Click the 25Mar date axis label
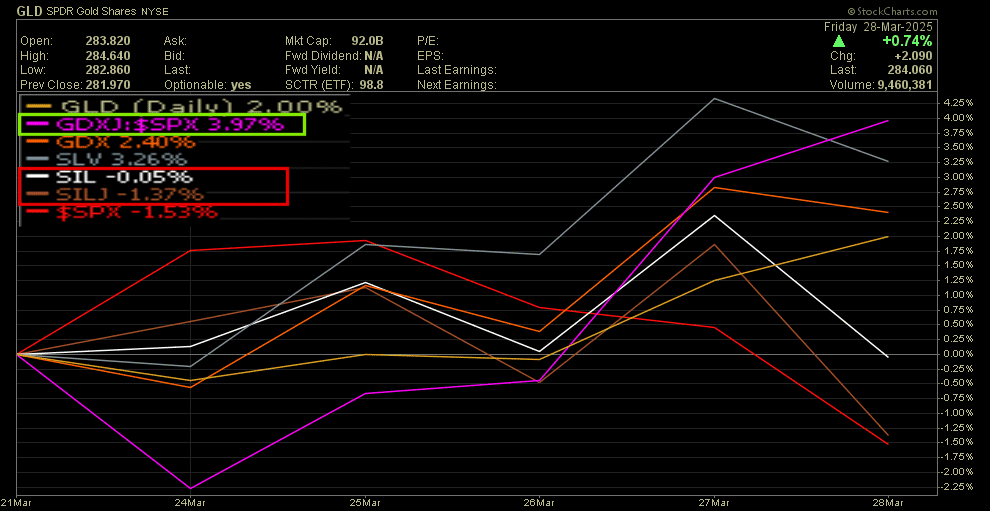 pos(365,502)
